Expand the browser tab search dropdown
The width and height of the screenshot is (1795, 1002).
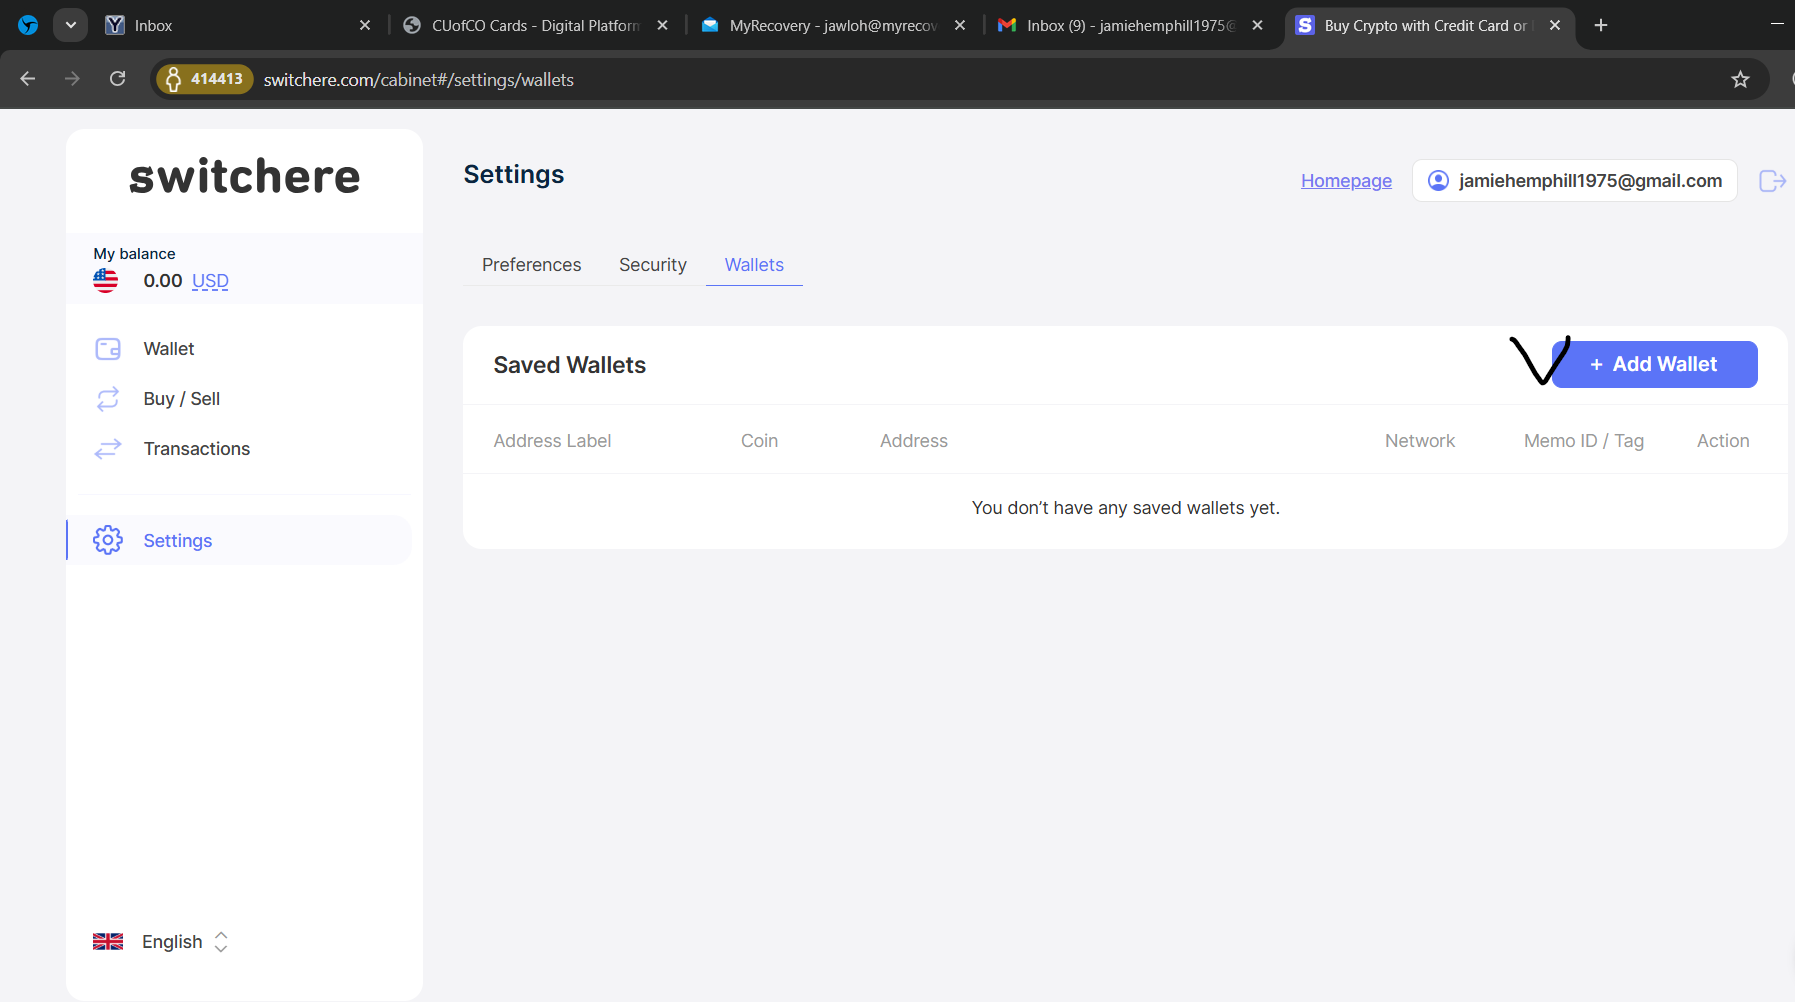coord(70,25)
